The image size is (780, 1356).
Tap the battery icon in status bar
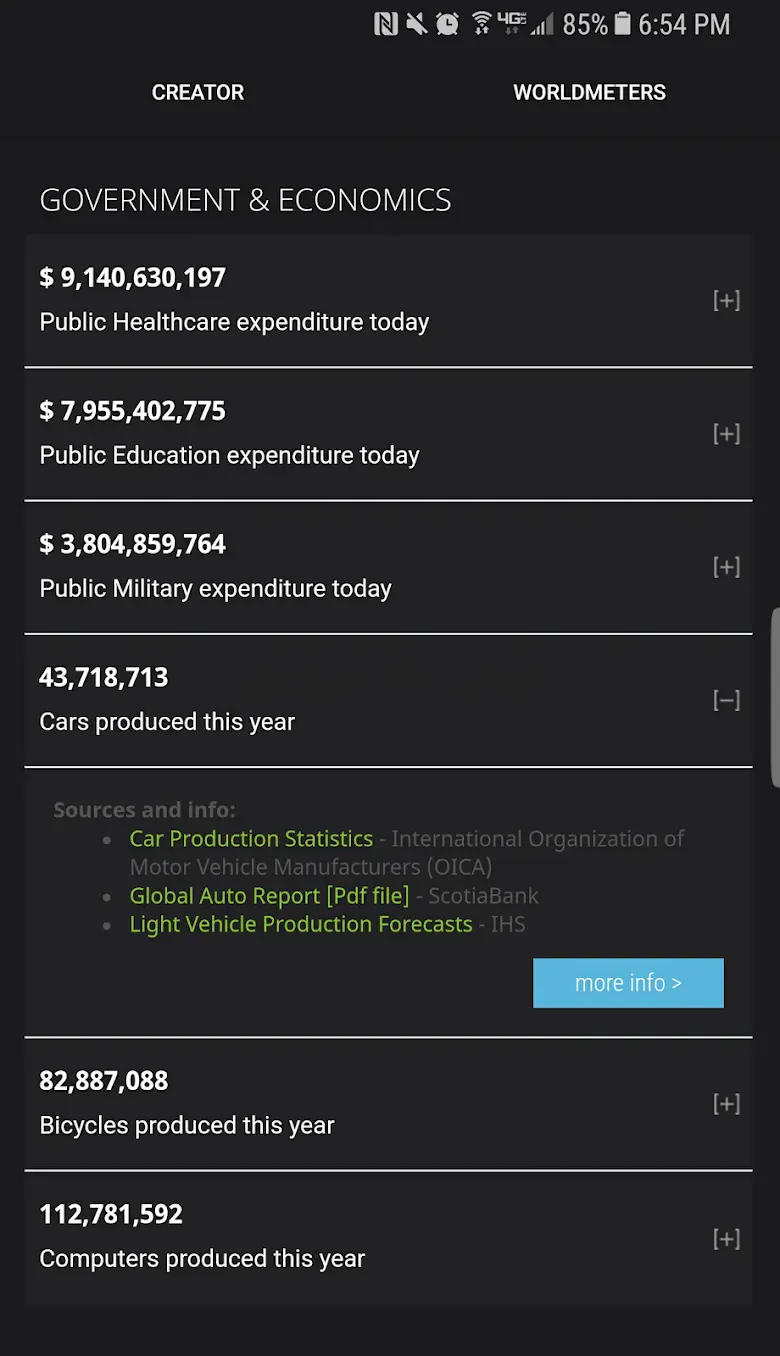tap(622, 24)
